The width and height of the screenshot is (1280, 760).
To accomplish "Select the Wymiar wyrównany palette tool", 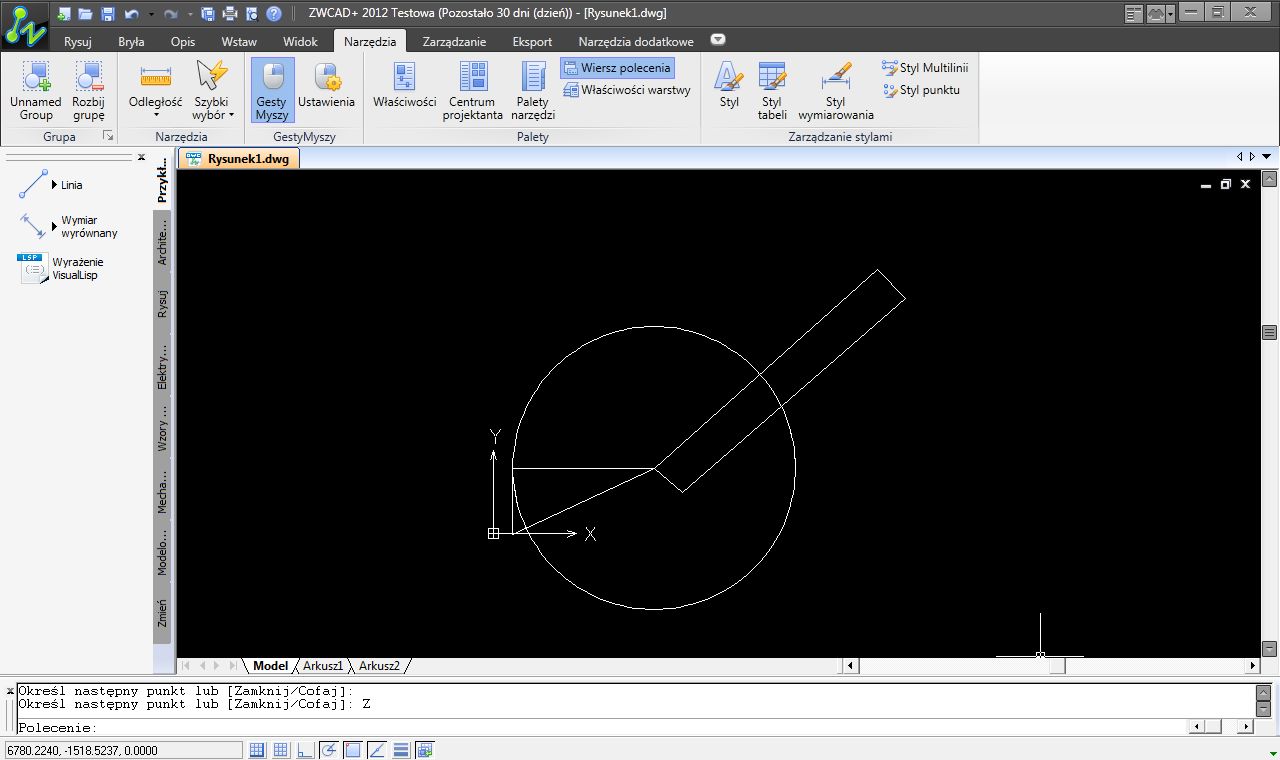I will (68, 226).
